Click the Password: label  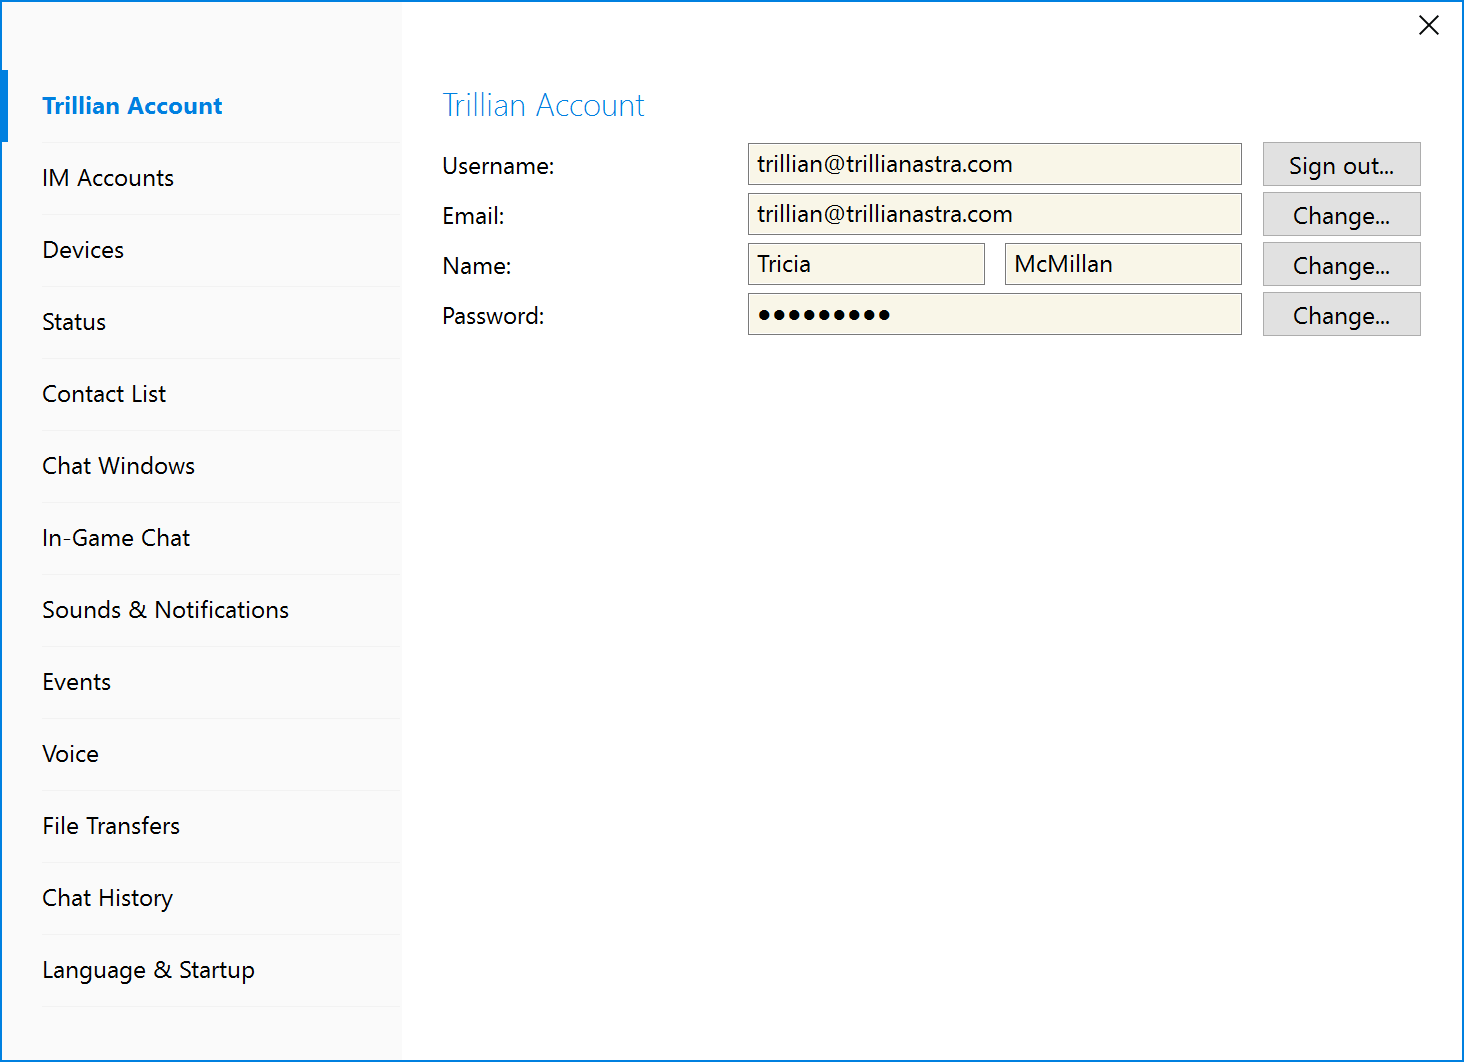click(x=493, y=316)
